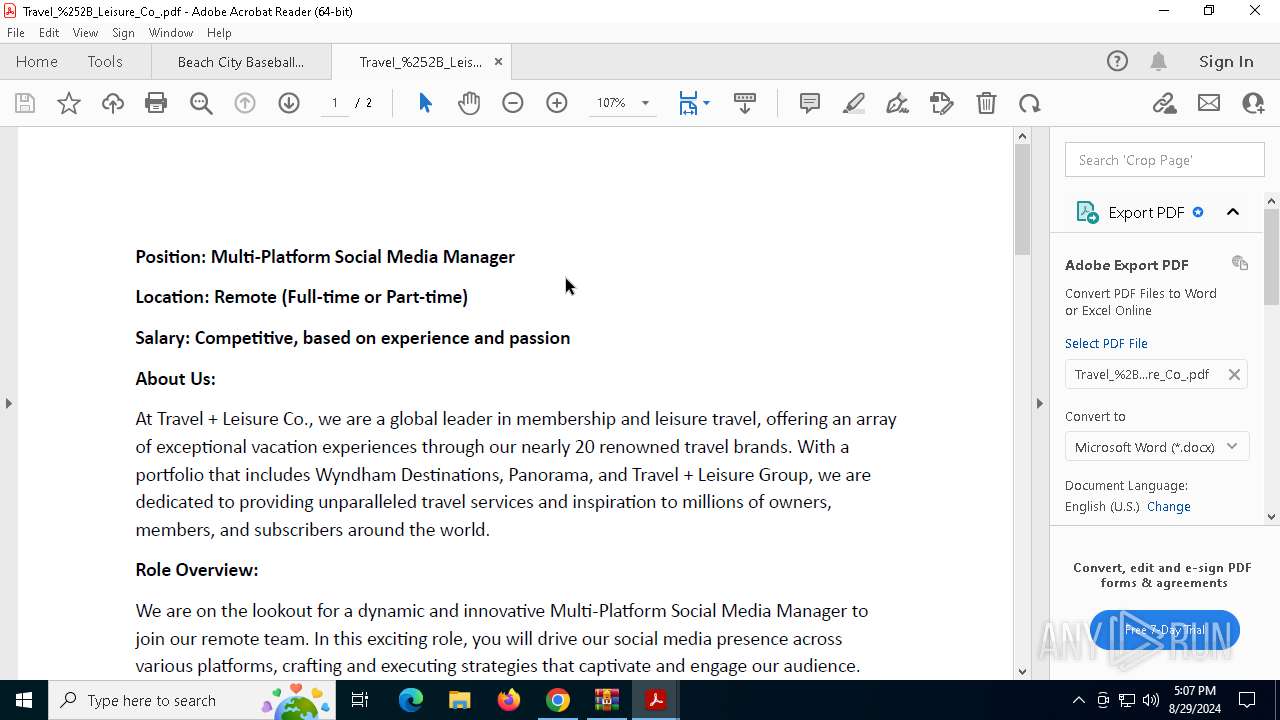This screenshot has height=720, width=1280.
Task: Launch Google Chrome from the taskbar
Action: 558,700
